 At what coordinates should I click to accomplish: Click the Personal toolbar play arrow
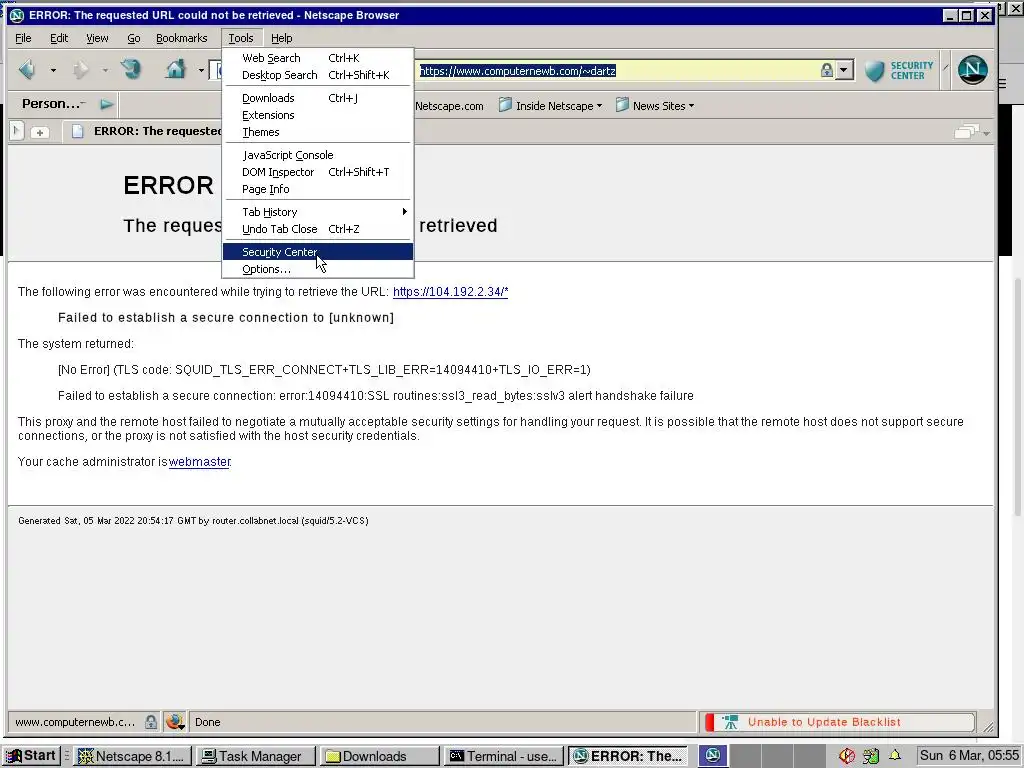(107, 104)
